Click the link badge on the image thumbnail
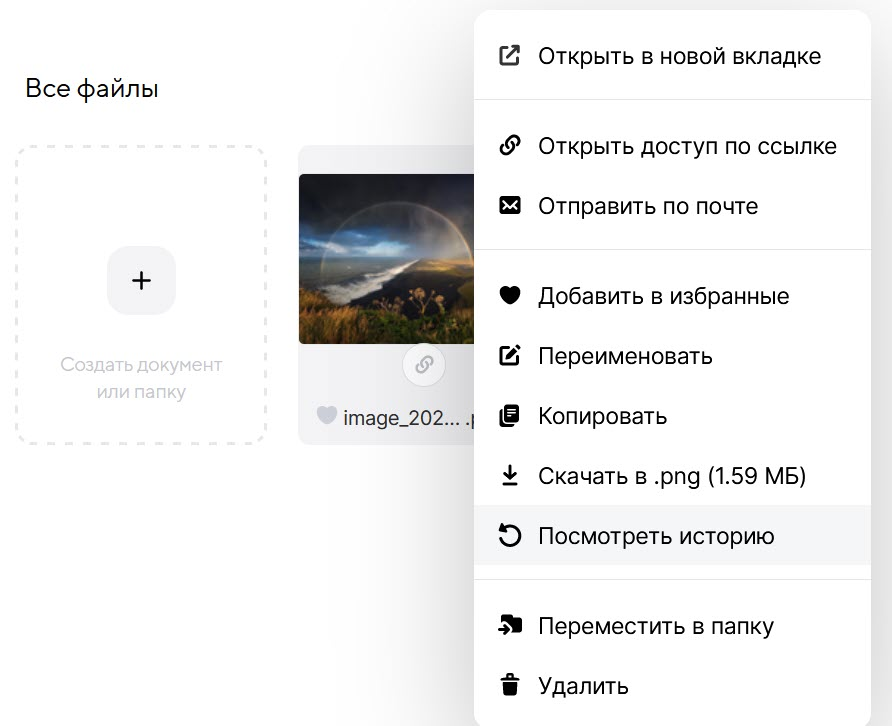This screenshot has width=892, height=726. (424, 365)
